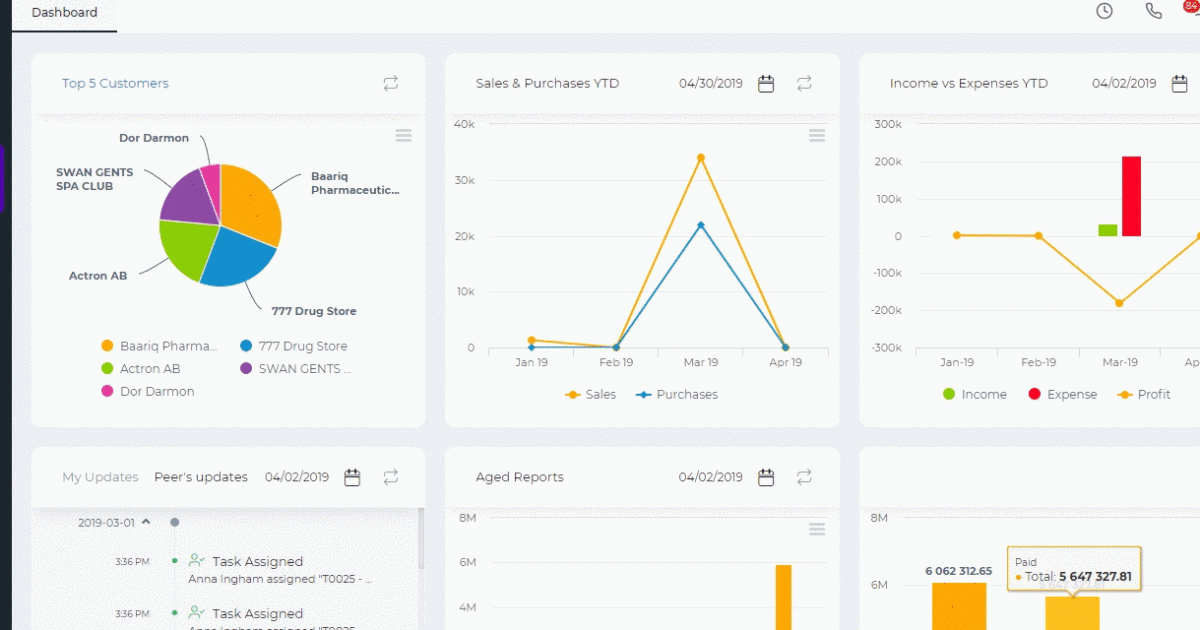
Task: Click the Purchases peak data point for Mar 19
Action: 701,225
